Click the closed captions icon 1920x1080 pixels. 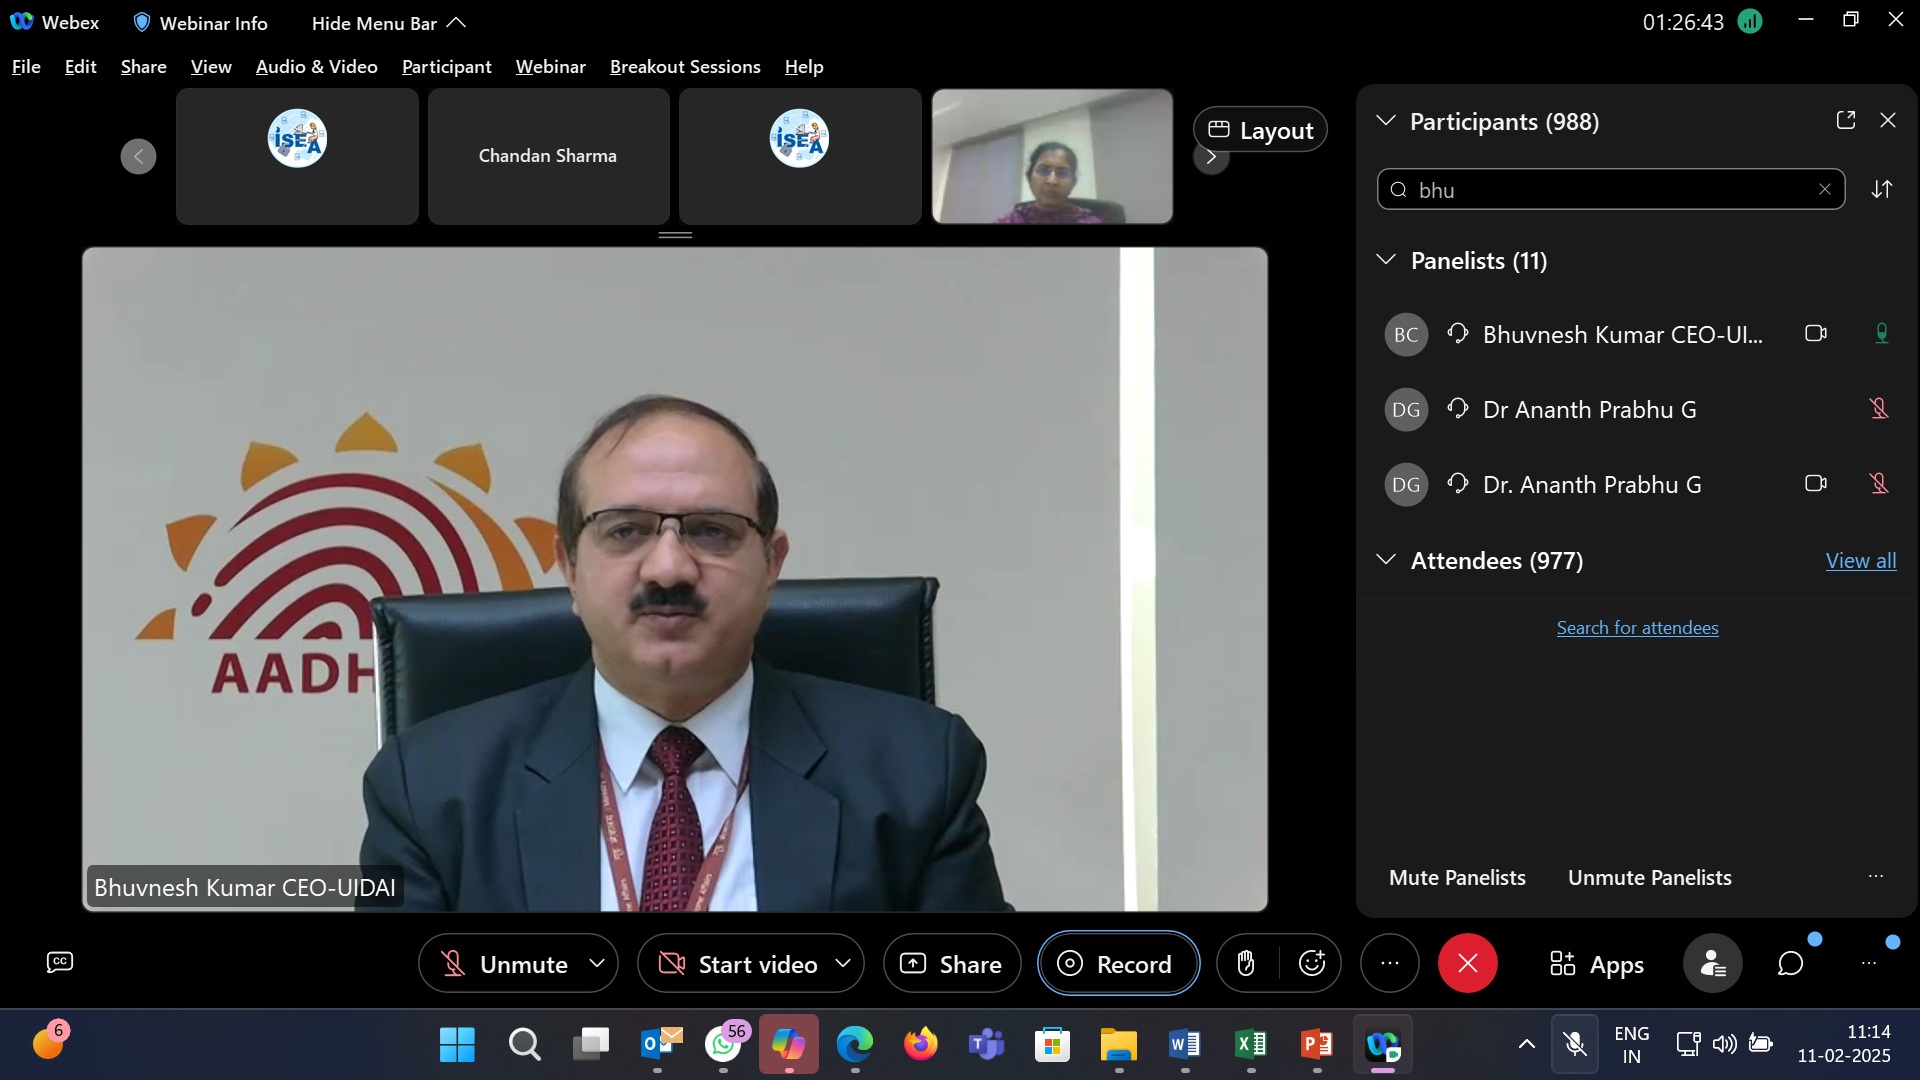pyautogui.click(x=60, y=962)
